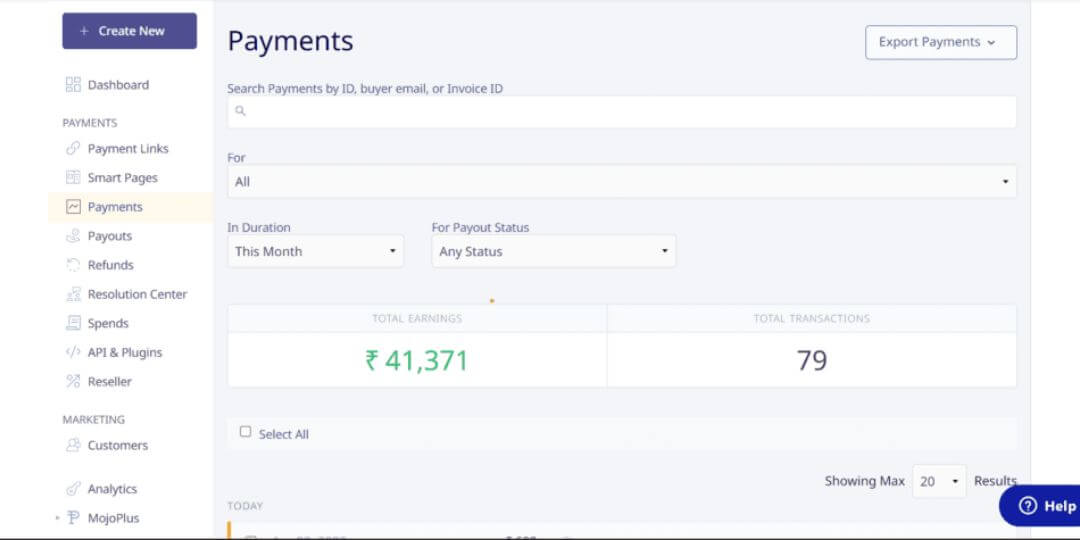Click the Create New button
The width and height of the screenshot is (1080, 540).
pos(129,31)
